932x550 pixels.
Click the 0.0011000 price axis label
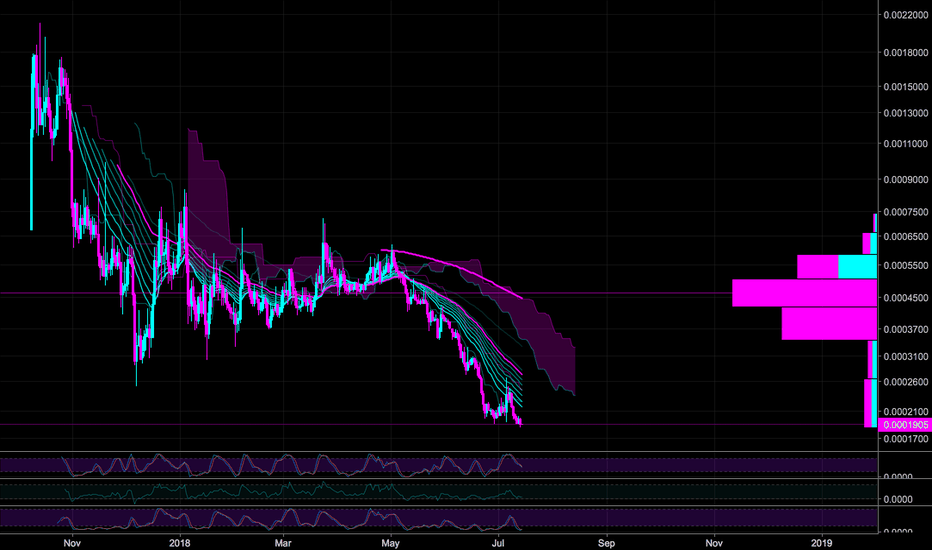coord(906,144)
